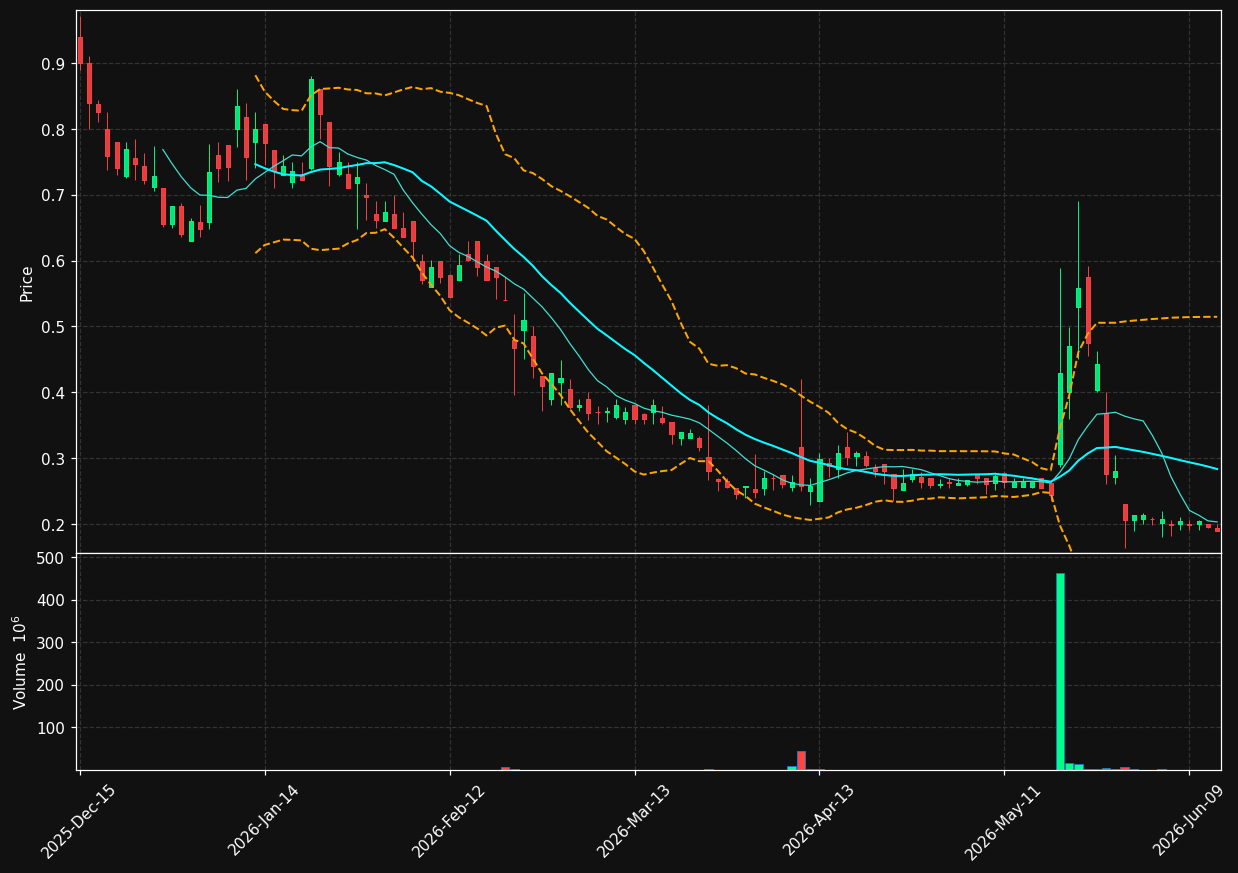Click the 0.9 price tick label
The width and height of the screenshot is (1238, 873).
coord(53,64)
